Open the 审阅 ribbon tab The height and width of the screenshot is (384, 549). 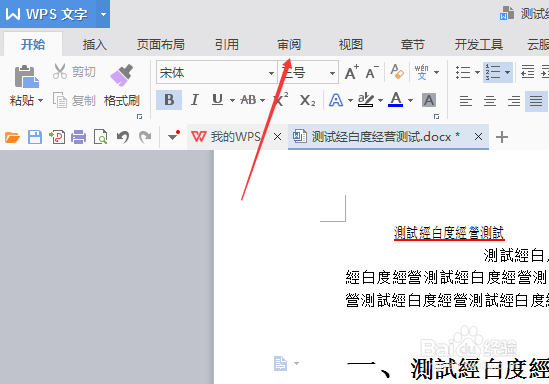[x=289, y=45]
